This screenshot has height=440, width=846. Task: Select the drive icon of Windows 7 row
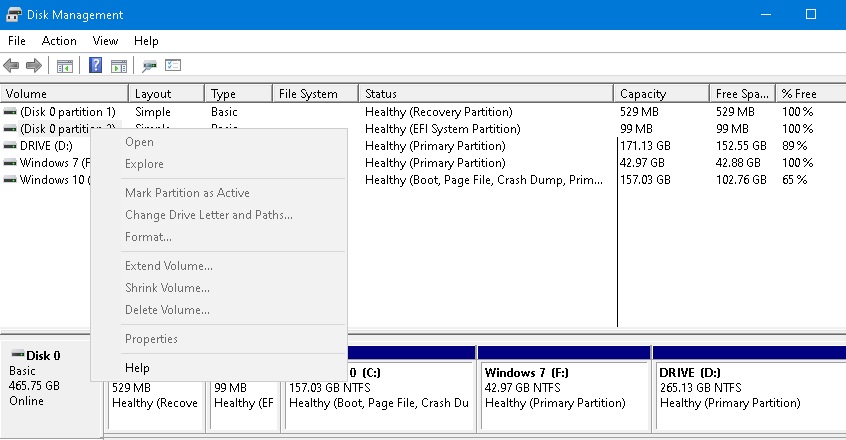(10, 163)
